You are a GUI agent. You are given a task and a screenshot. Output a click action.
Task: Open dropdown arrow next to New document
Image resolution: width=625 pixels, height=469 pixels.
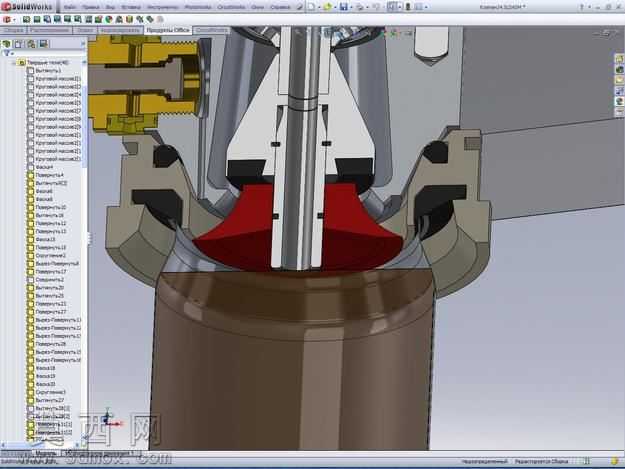[x=319, y=7]
